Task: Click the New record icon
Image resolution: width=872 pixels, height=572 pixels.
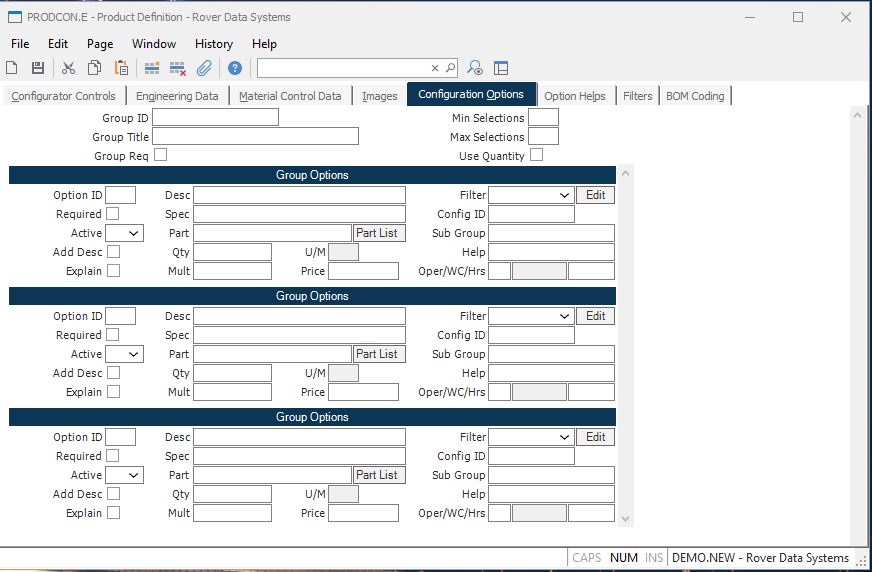Action: [12, 68]
